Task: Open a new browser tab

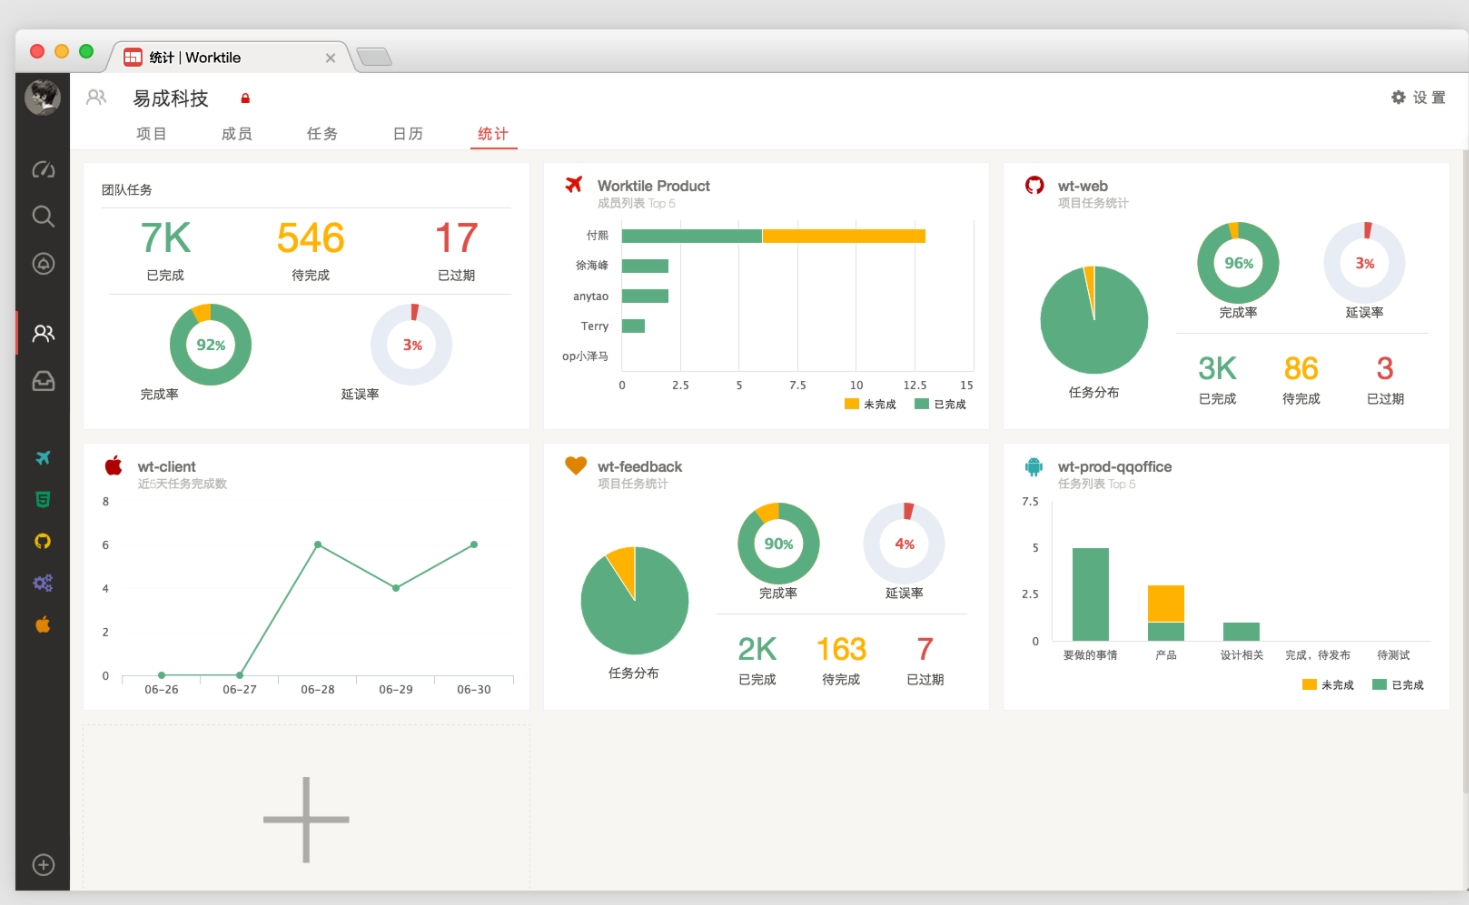Action: [374, 57]
